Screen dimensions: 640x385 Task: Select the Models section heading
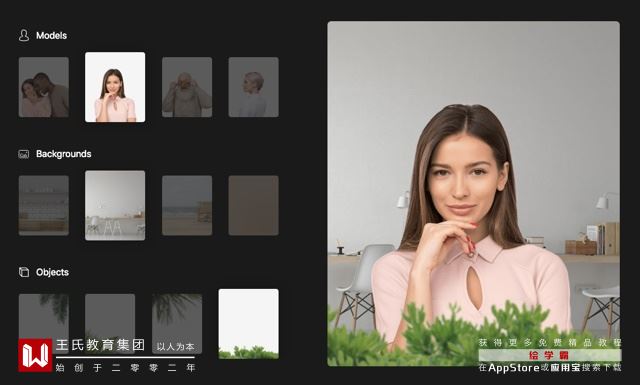51,36
